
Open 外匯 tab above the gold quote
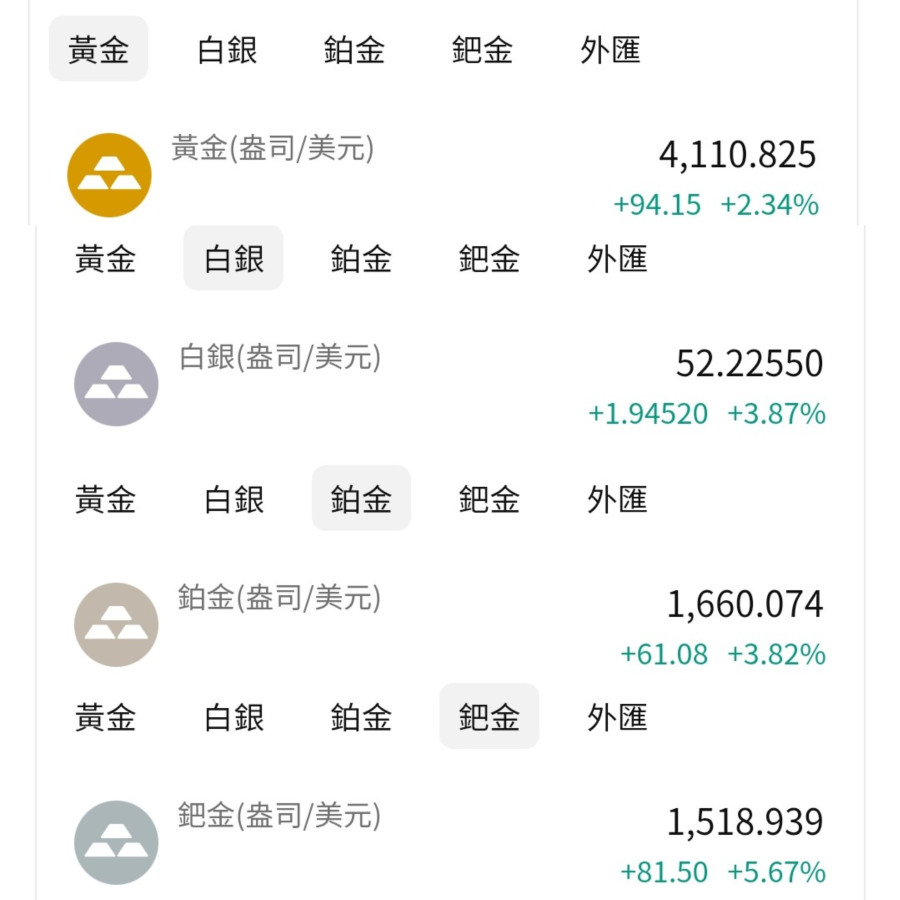click(x=610, y=49)
